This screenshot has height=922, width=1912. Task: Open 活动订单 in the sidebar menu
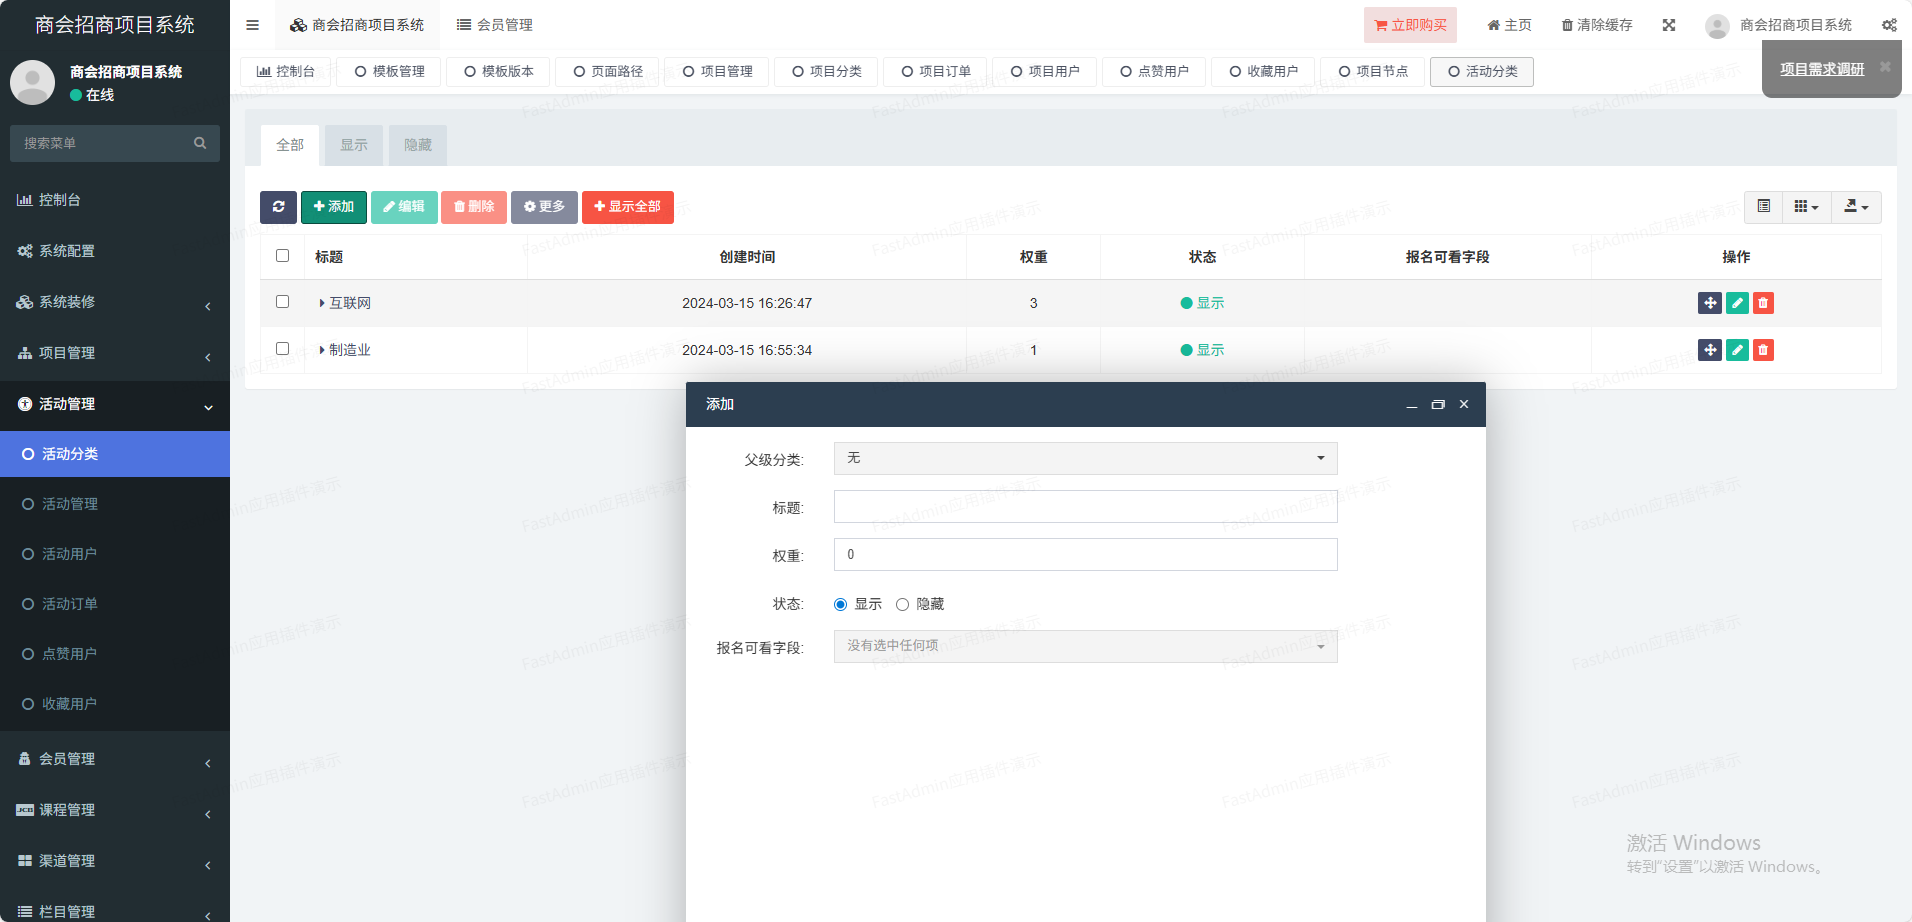[70, 604]
